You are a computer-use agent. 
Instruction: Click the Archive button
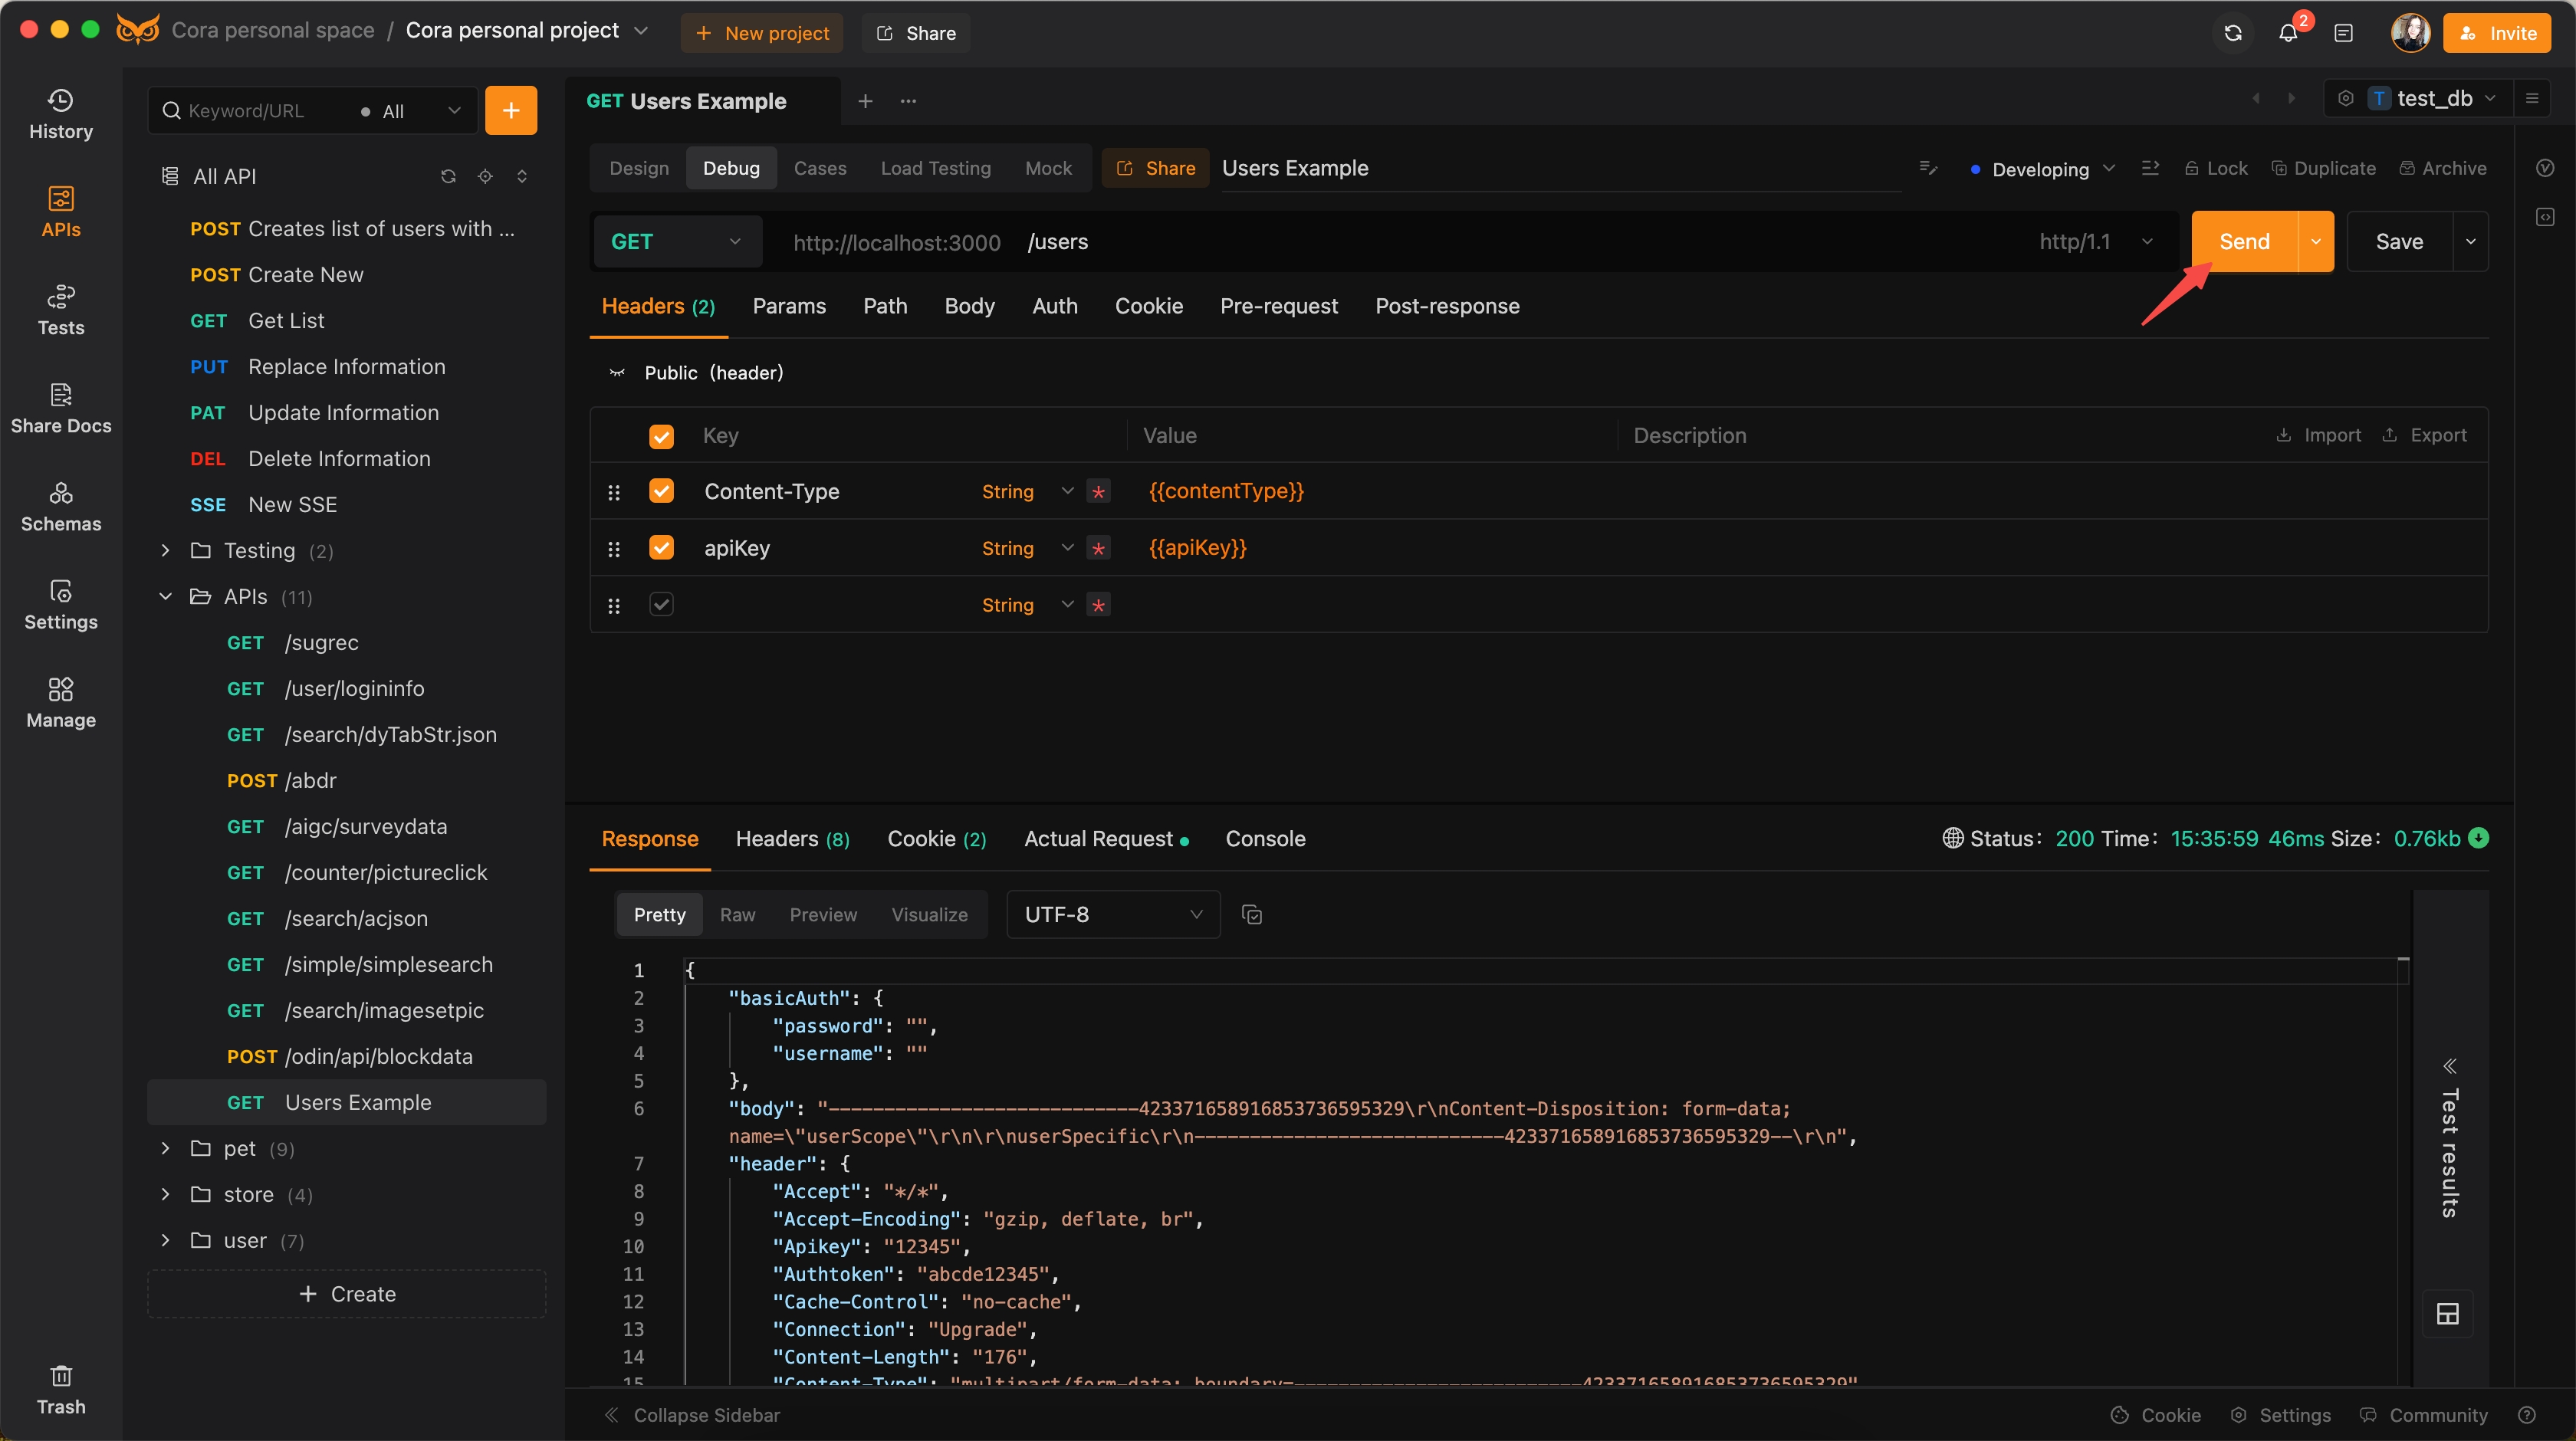coord(2443,168)
